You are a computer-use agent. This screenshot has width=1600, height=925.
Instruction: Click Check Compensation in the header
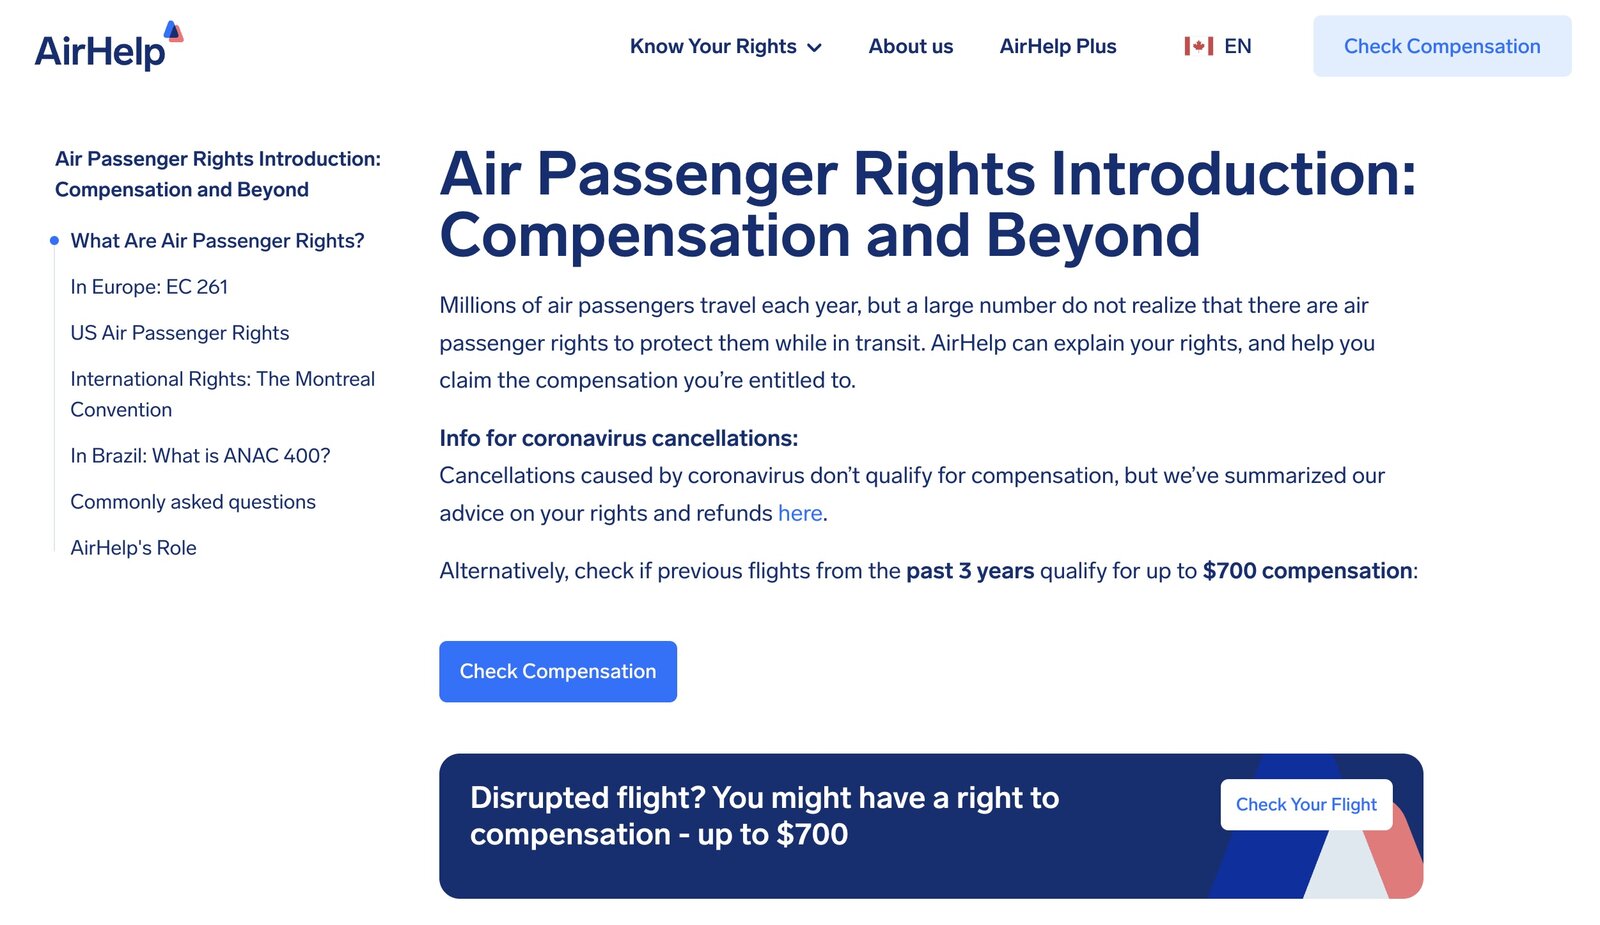[1441, 46]
